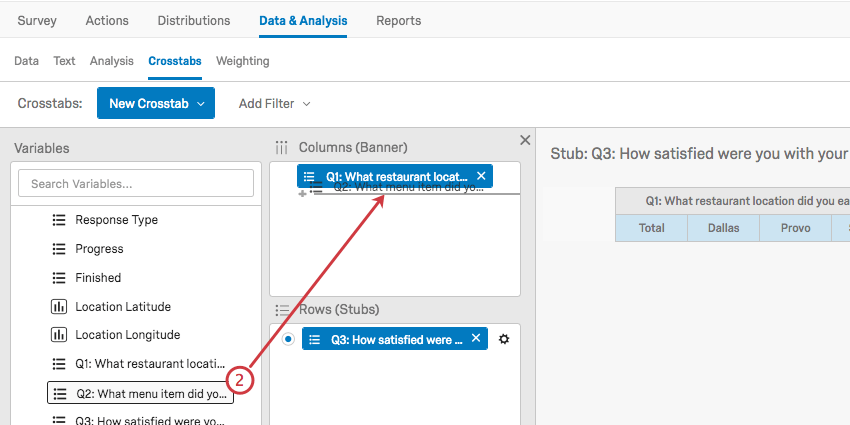Click the list icon on the Q3 chip
Image resolution: width=850 pixels, height=425 pixels.
[x=314, y=339]
